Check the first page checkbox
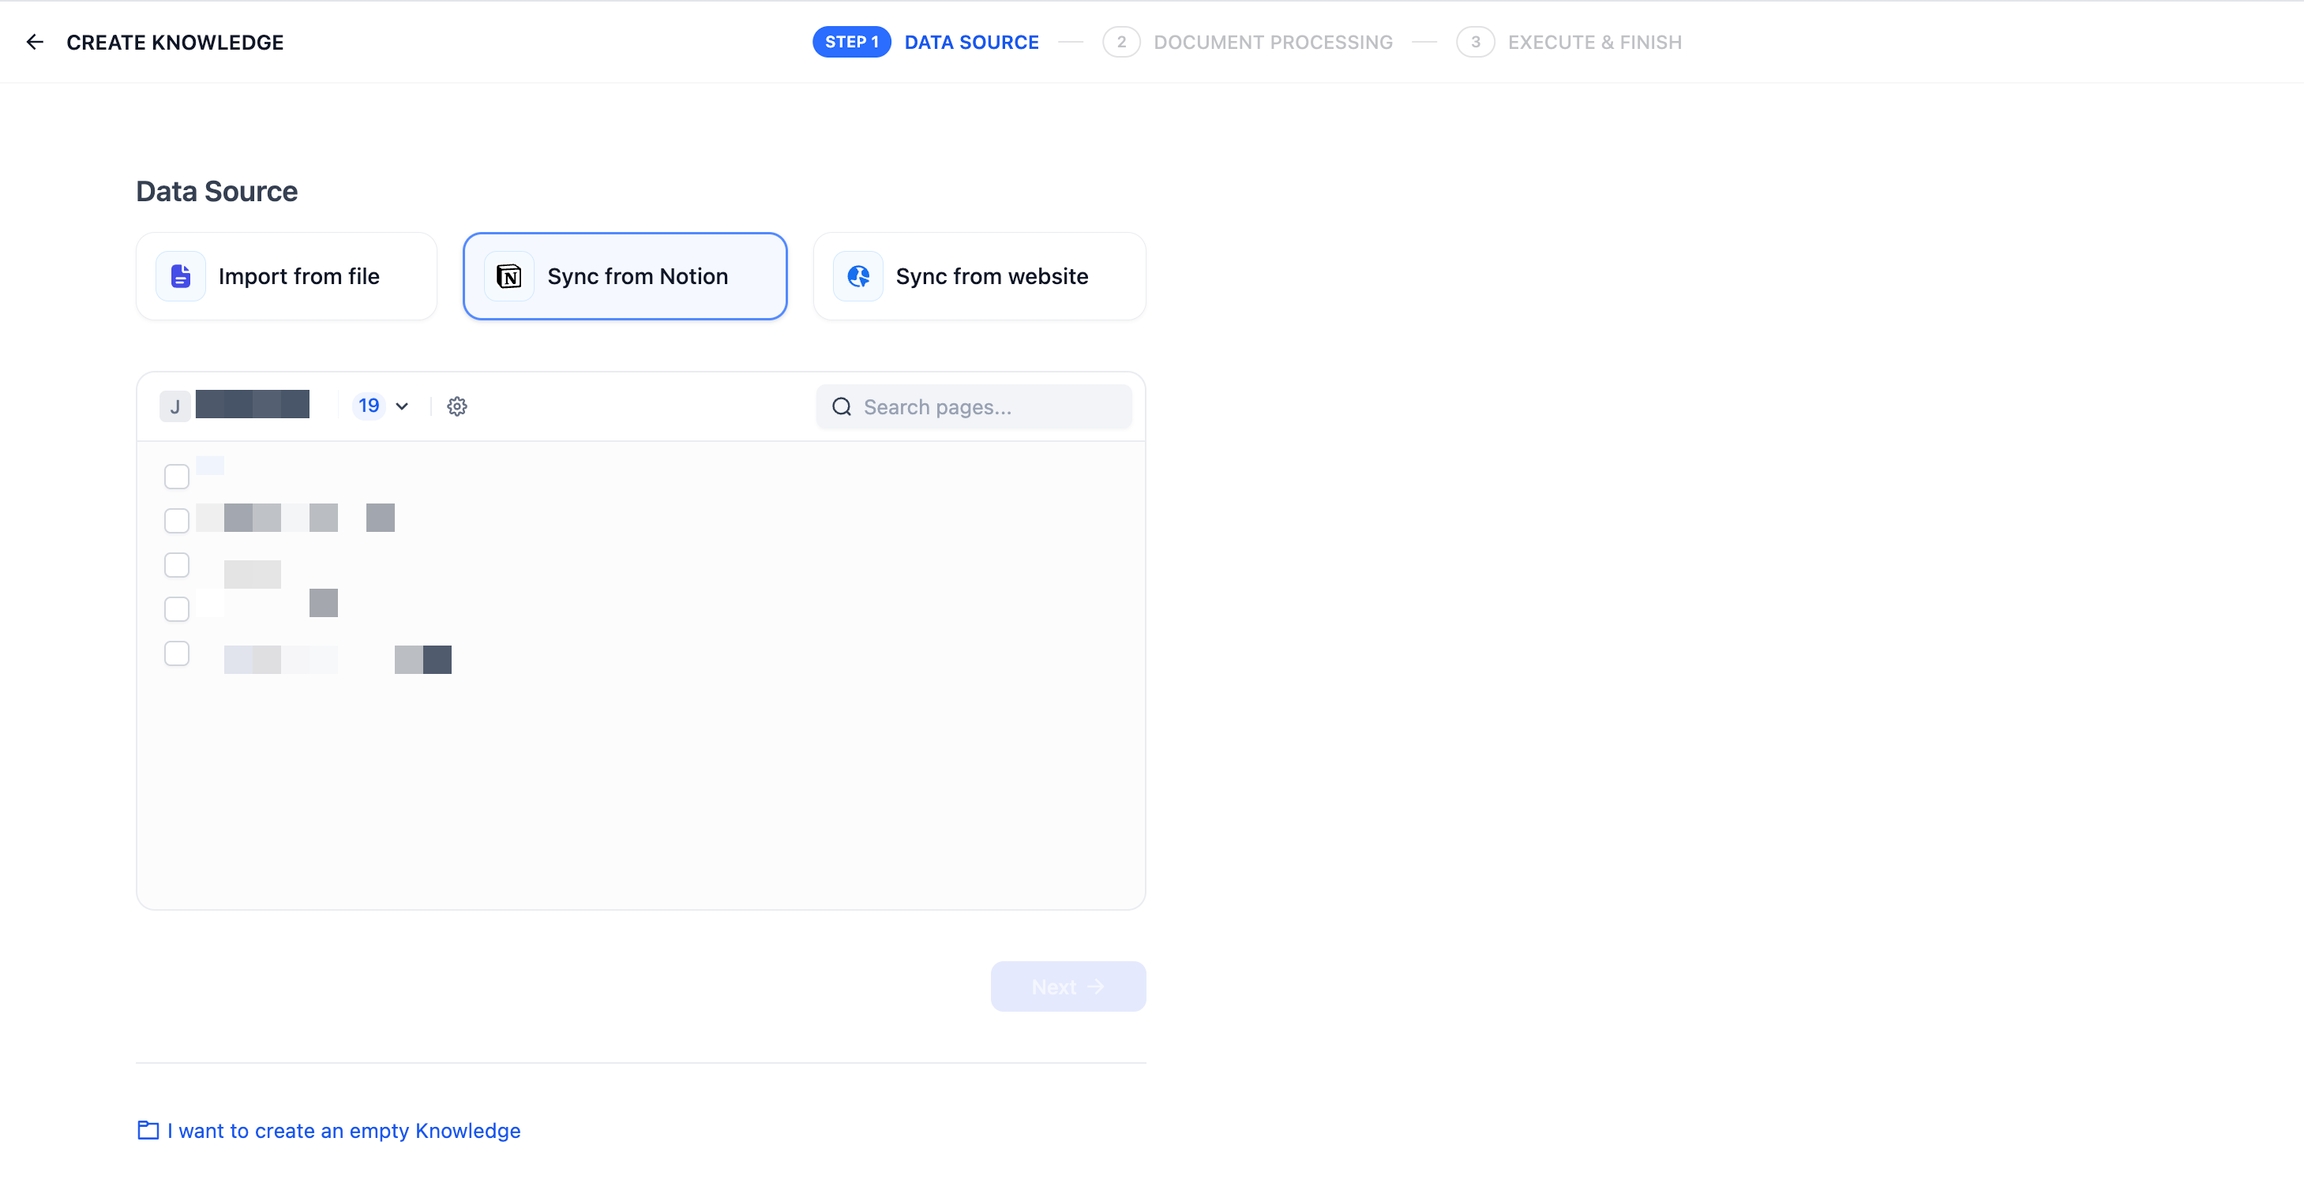The image size is (2304, 1179). 177,476
